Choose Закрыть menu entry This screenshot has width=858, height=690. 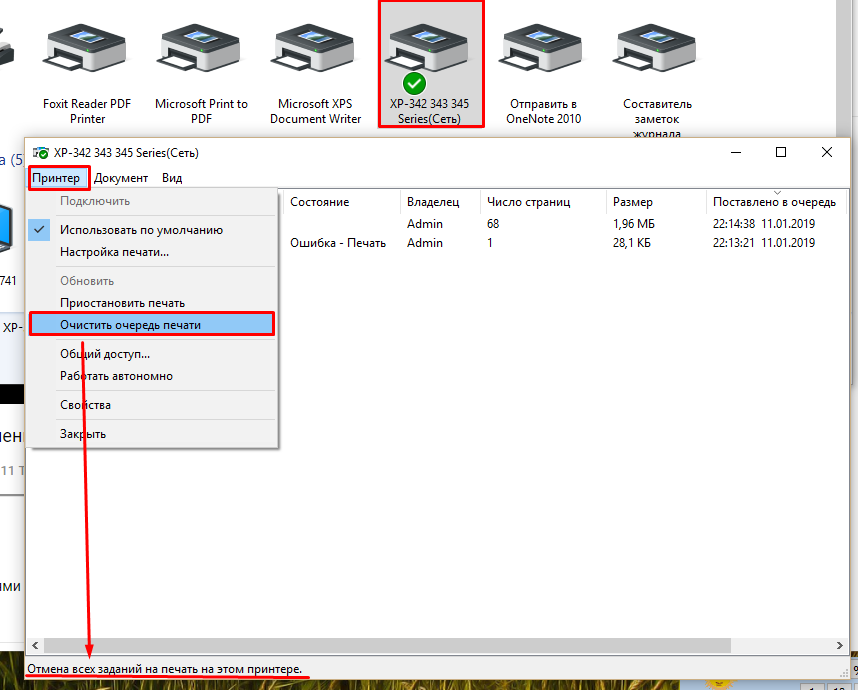tap(152, 434)
